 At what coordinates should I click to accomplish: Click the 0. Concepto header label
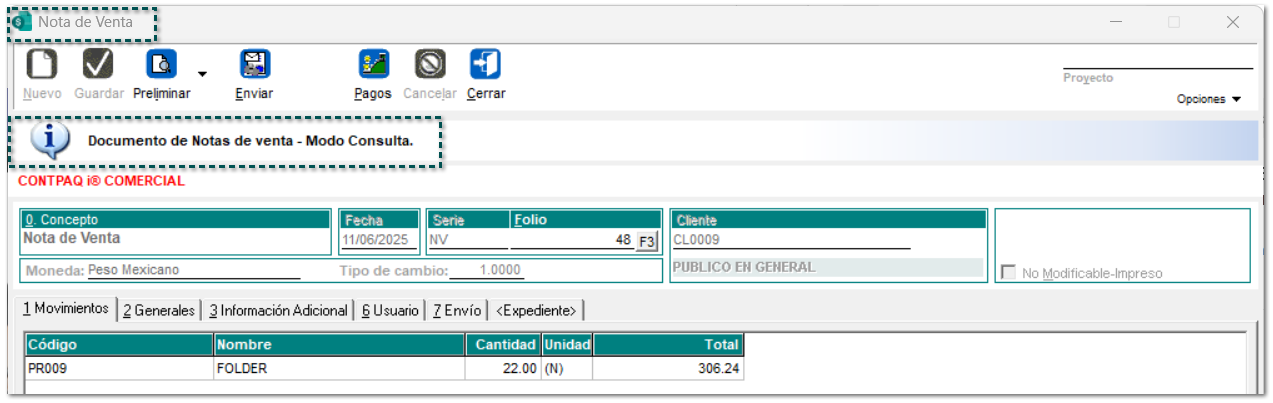(x=61, y=220)
